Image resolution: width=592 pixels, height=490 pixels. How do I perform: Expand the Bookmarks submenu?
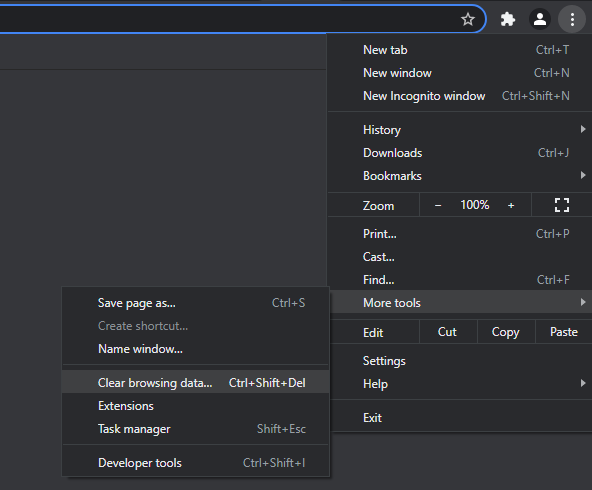coord(459,176)
